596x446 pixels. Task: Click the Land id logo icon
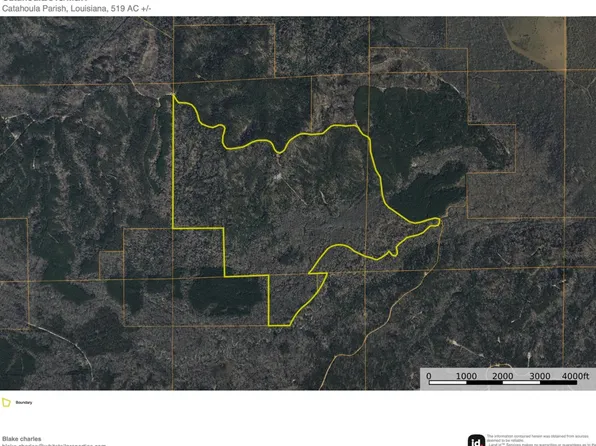[x=476, y=441]
